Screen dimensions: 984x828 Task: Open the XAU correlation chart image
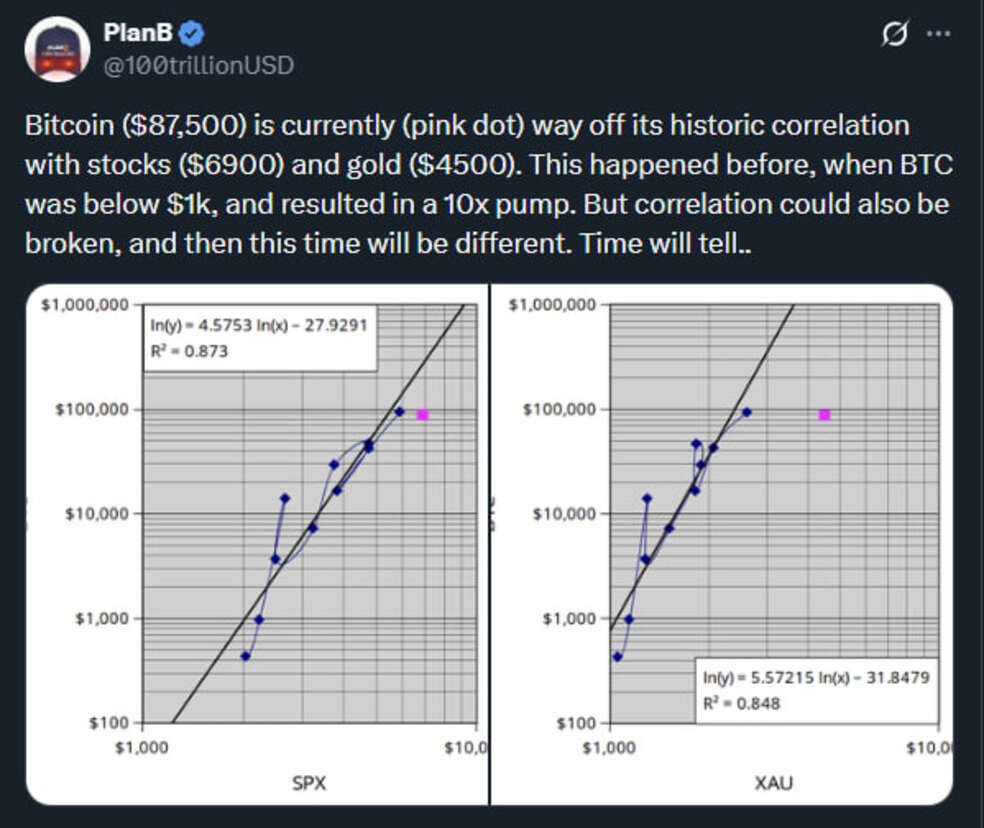(x=722, y=544)
